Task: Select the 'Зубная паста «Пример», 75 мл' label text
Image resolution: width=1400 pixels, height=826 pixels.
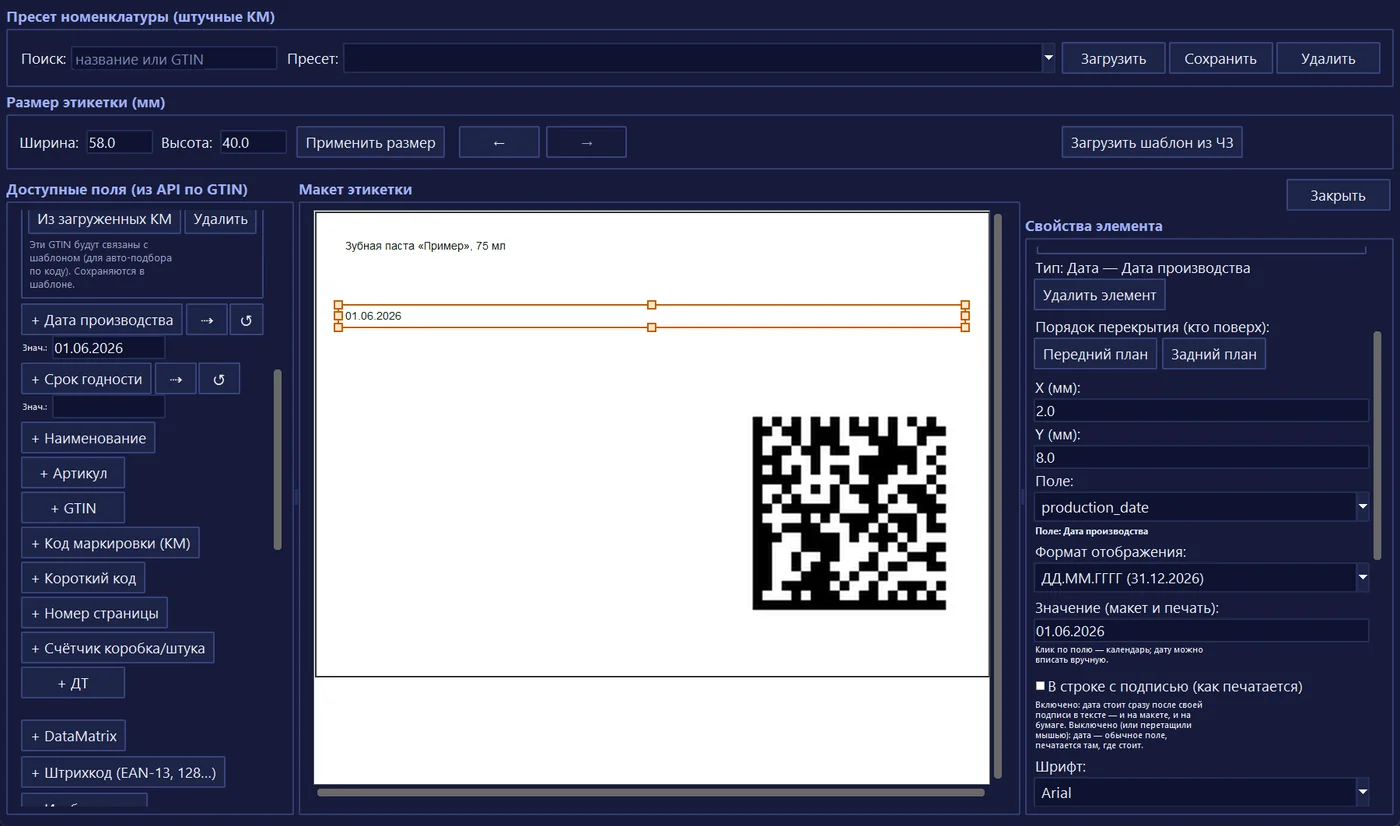Action: (425, 246)
